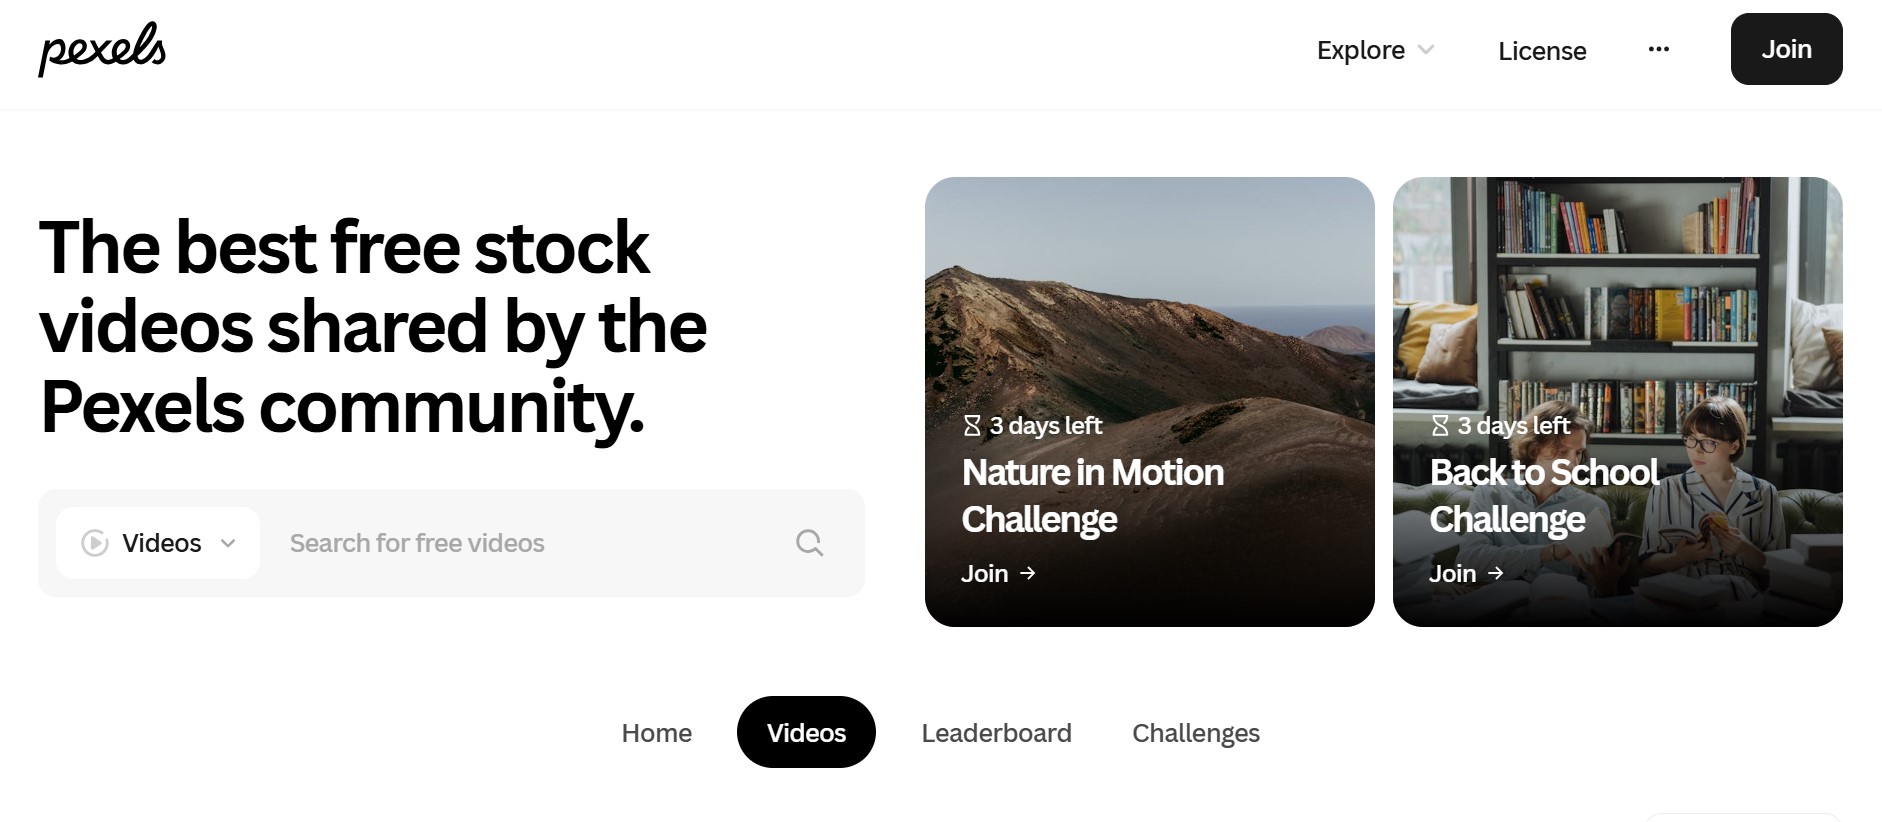Join the Nature in Motion Challenge

pyautogui.click(x=998, y=573)
